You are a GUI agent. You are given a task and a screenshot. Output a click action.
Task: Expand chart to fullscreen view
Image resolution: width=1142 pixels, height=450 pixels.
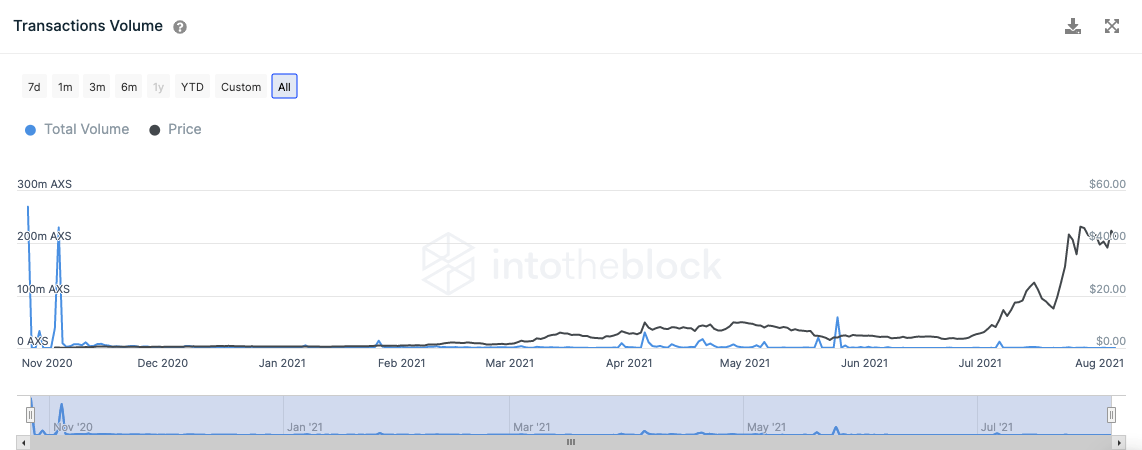coord(1111,26)
